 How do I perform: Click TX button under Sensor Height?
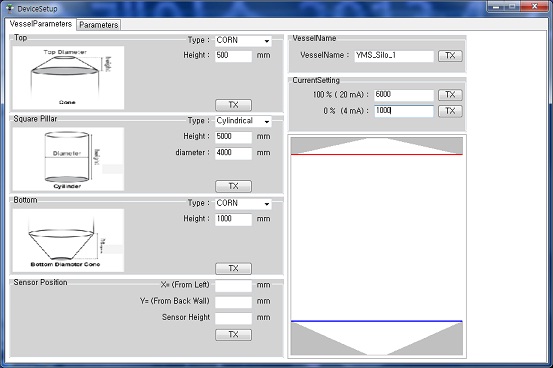[233, 334]
